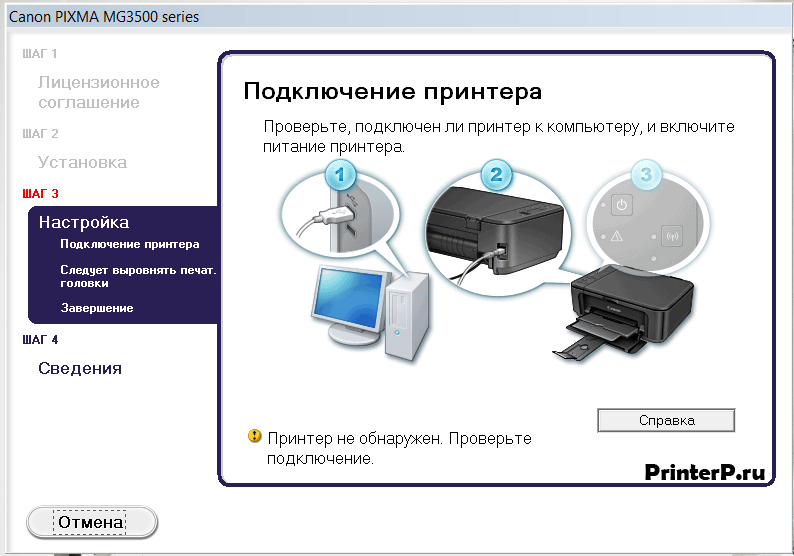
Task: Click the ШАГ 2 label
Action: point(41,134)
